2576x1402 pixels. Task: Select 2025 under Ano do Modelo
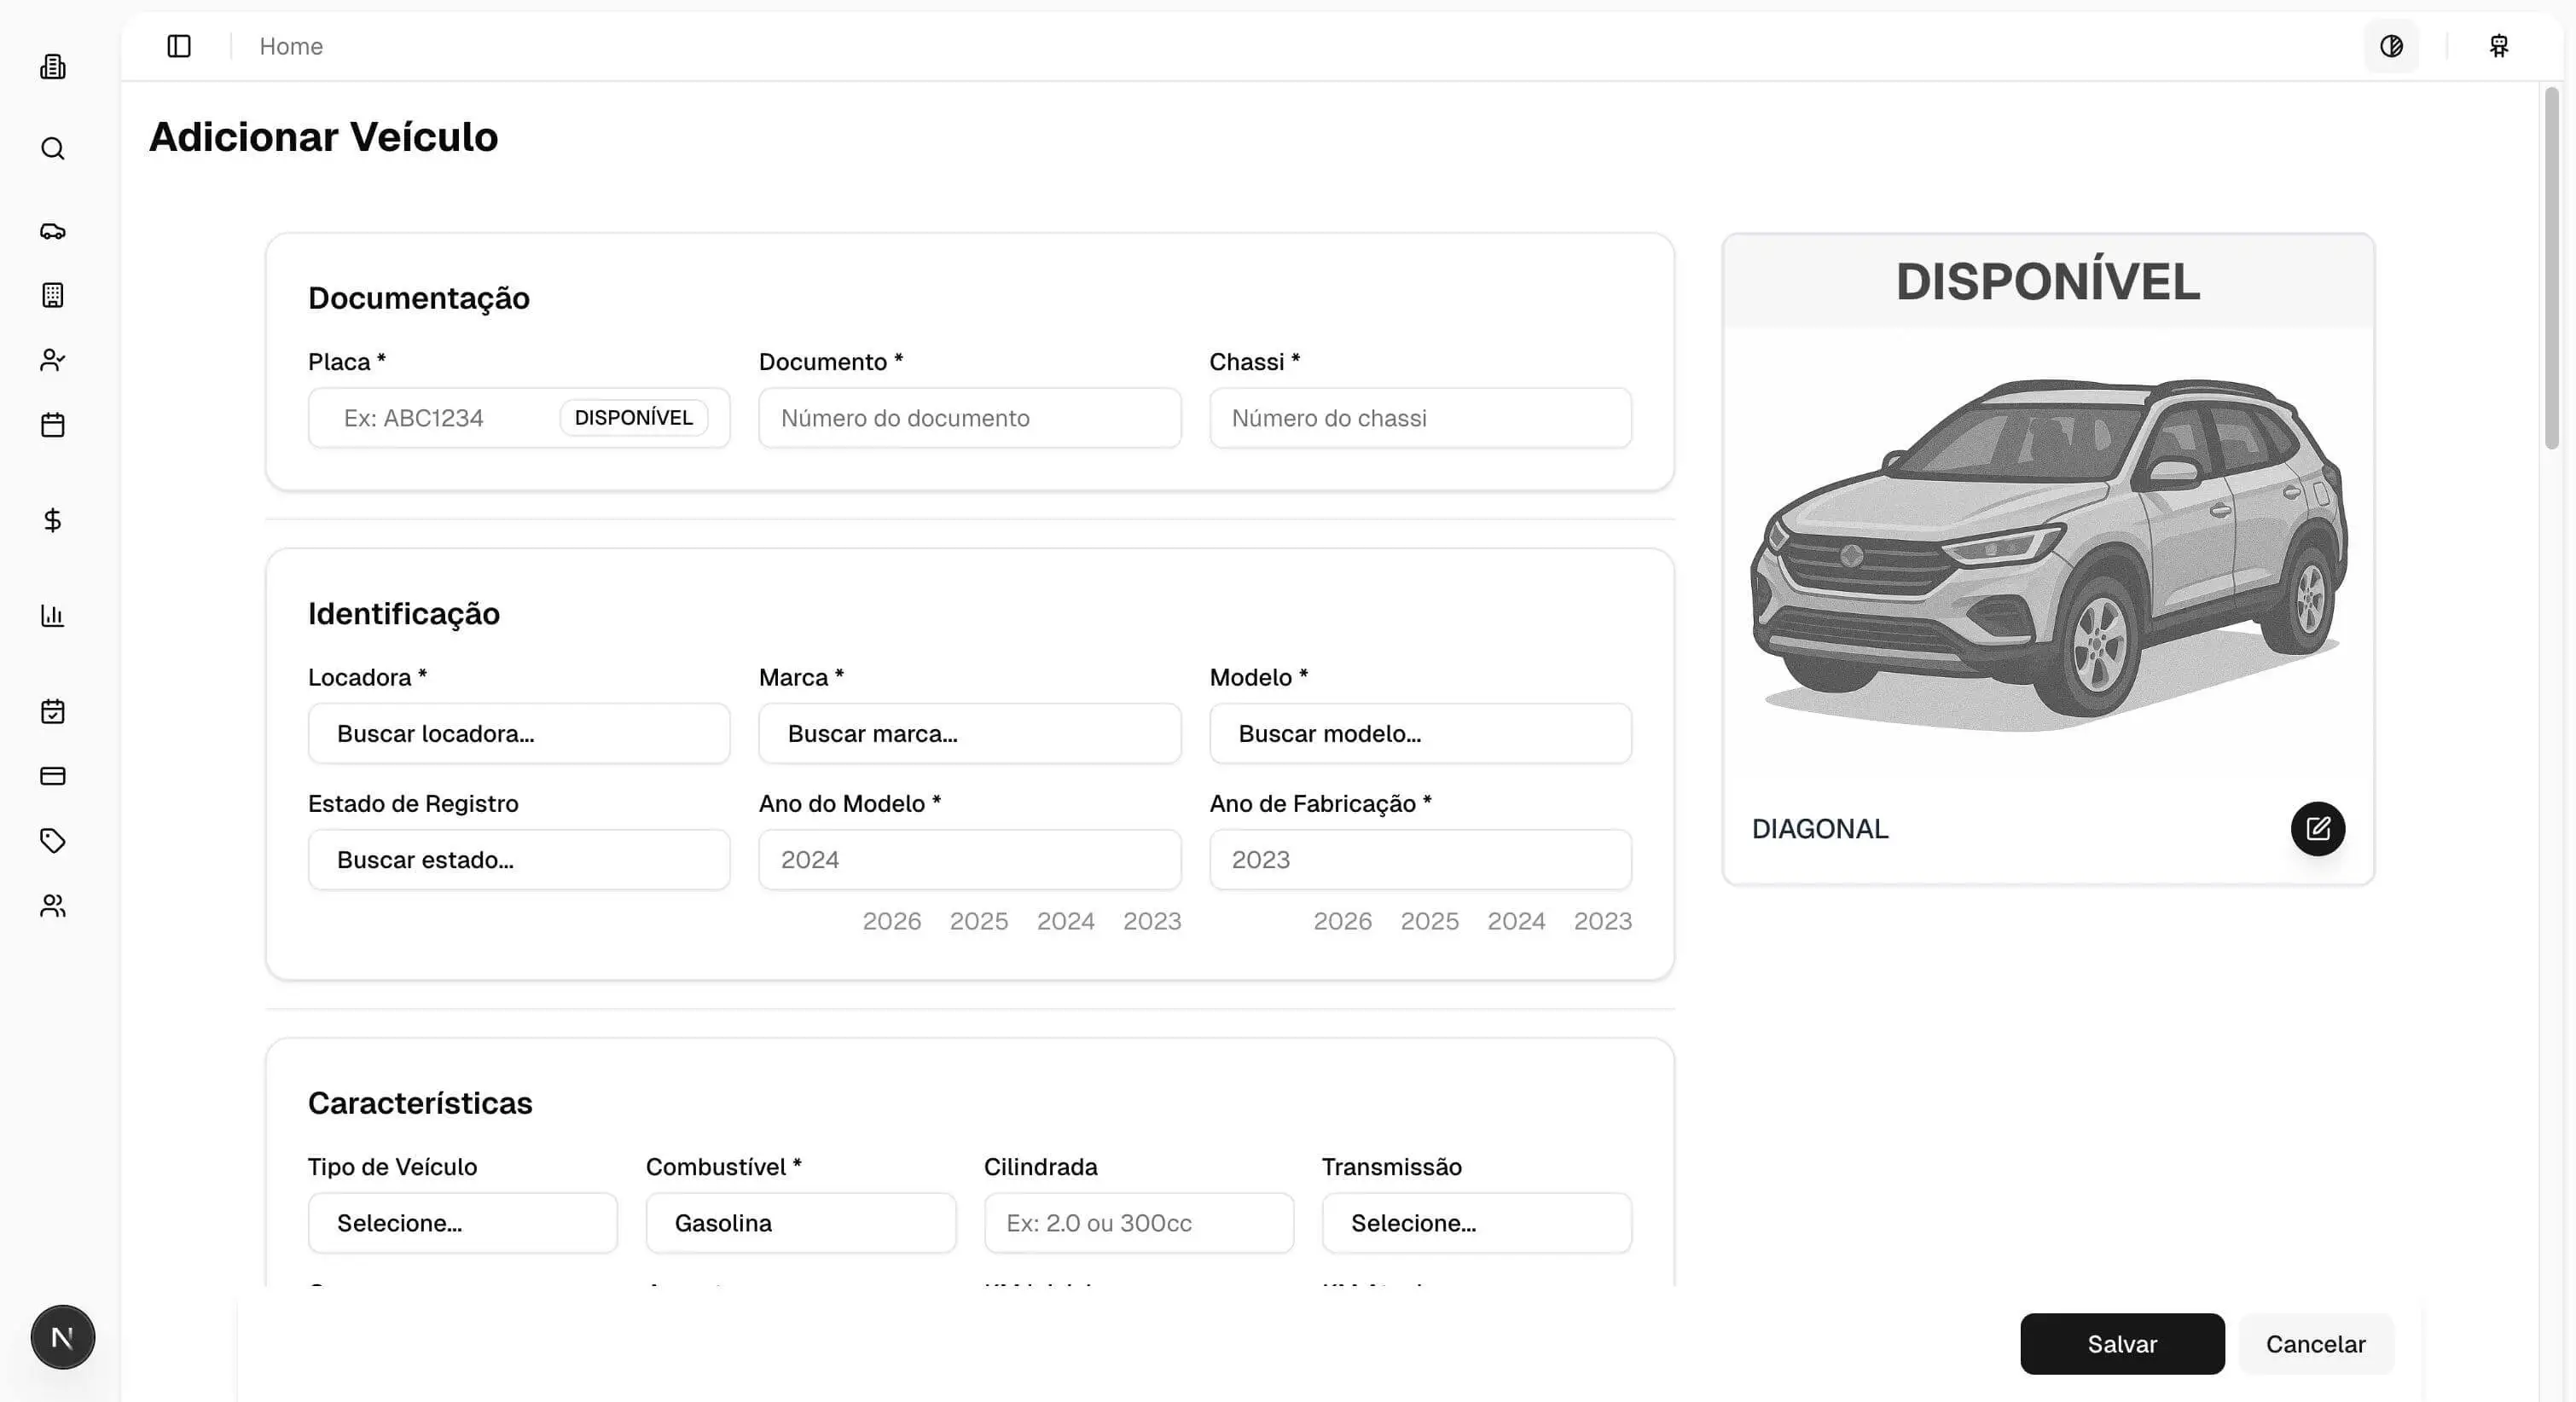pyautogui.click(x=979, y=921)
